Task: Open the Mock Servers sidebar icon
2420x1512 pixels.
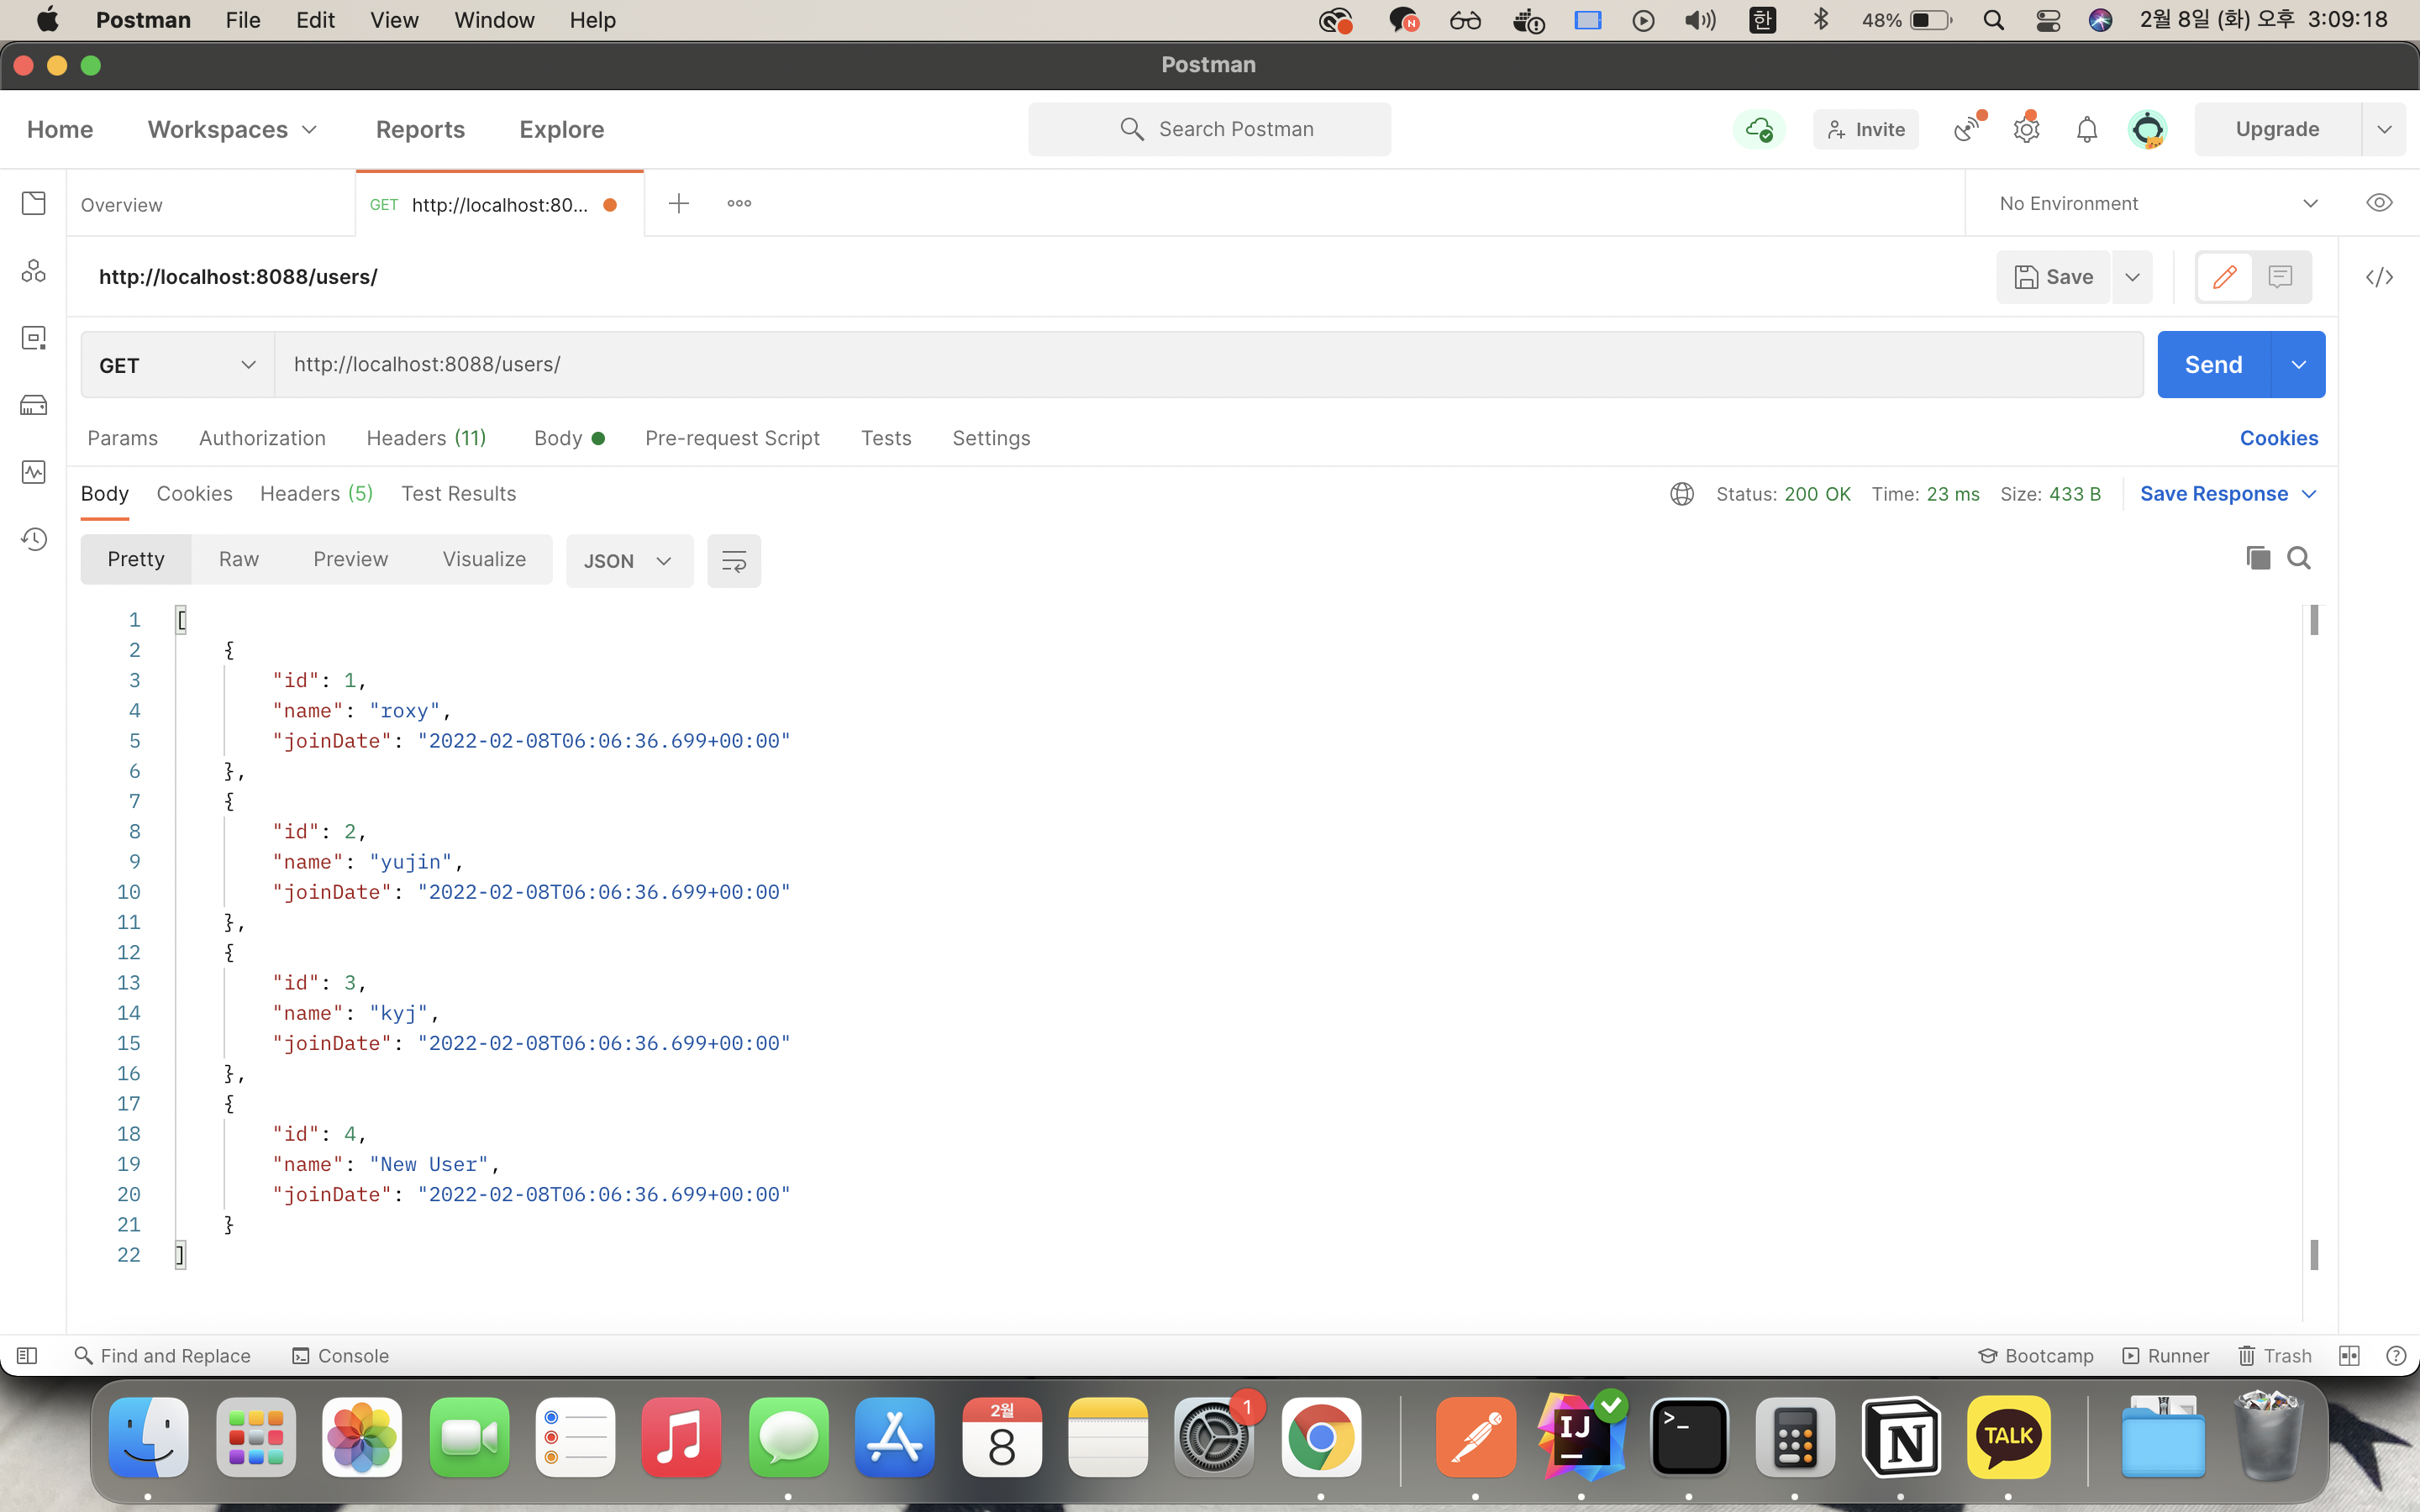Action: (33, 405)
